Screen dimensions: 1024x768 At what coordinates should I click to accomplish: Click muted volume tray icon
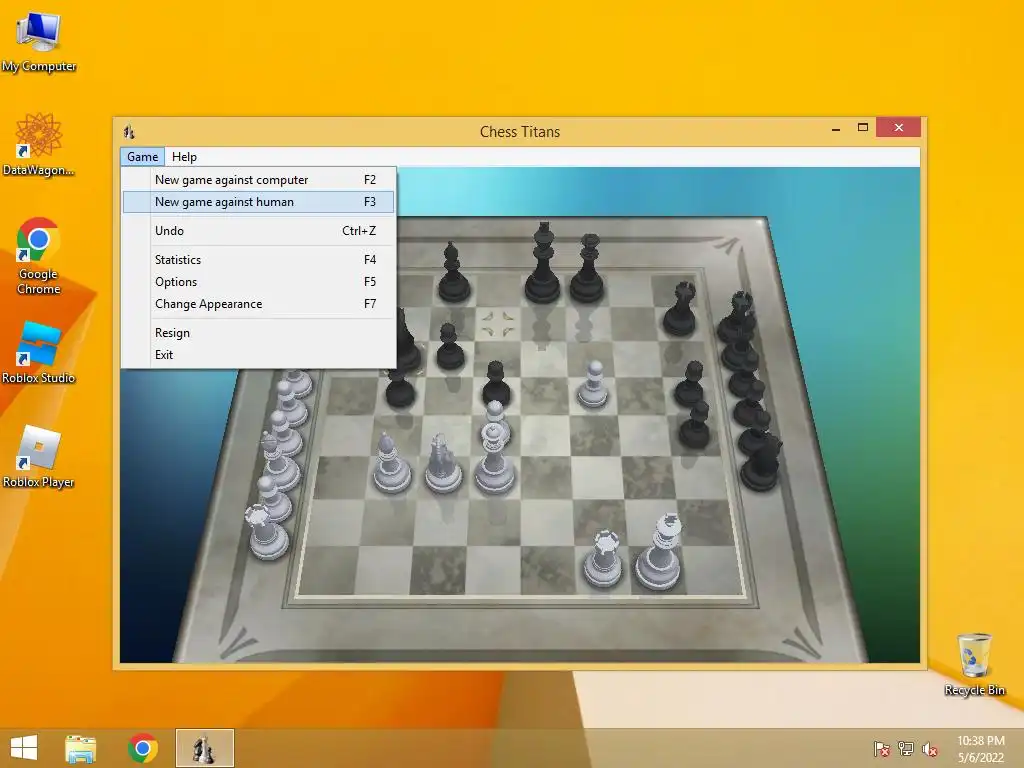click(930, 748)
